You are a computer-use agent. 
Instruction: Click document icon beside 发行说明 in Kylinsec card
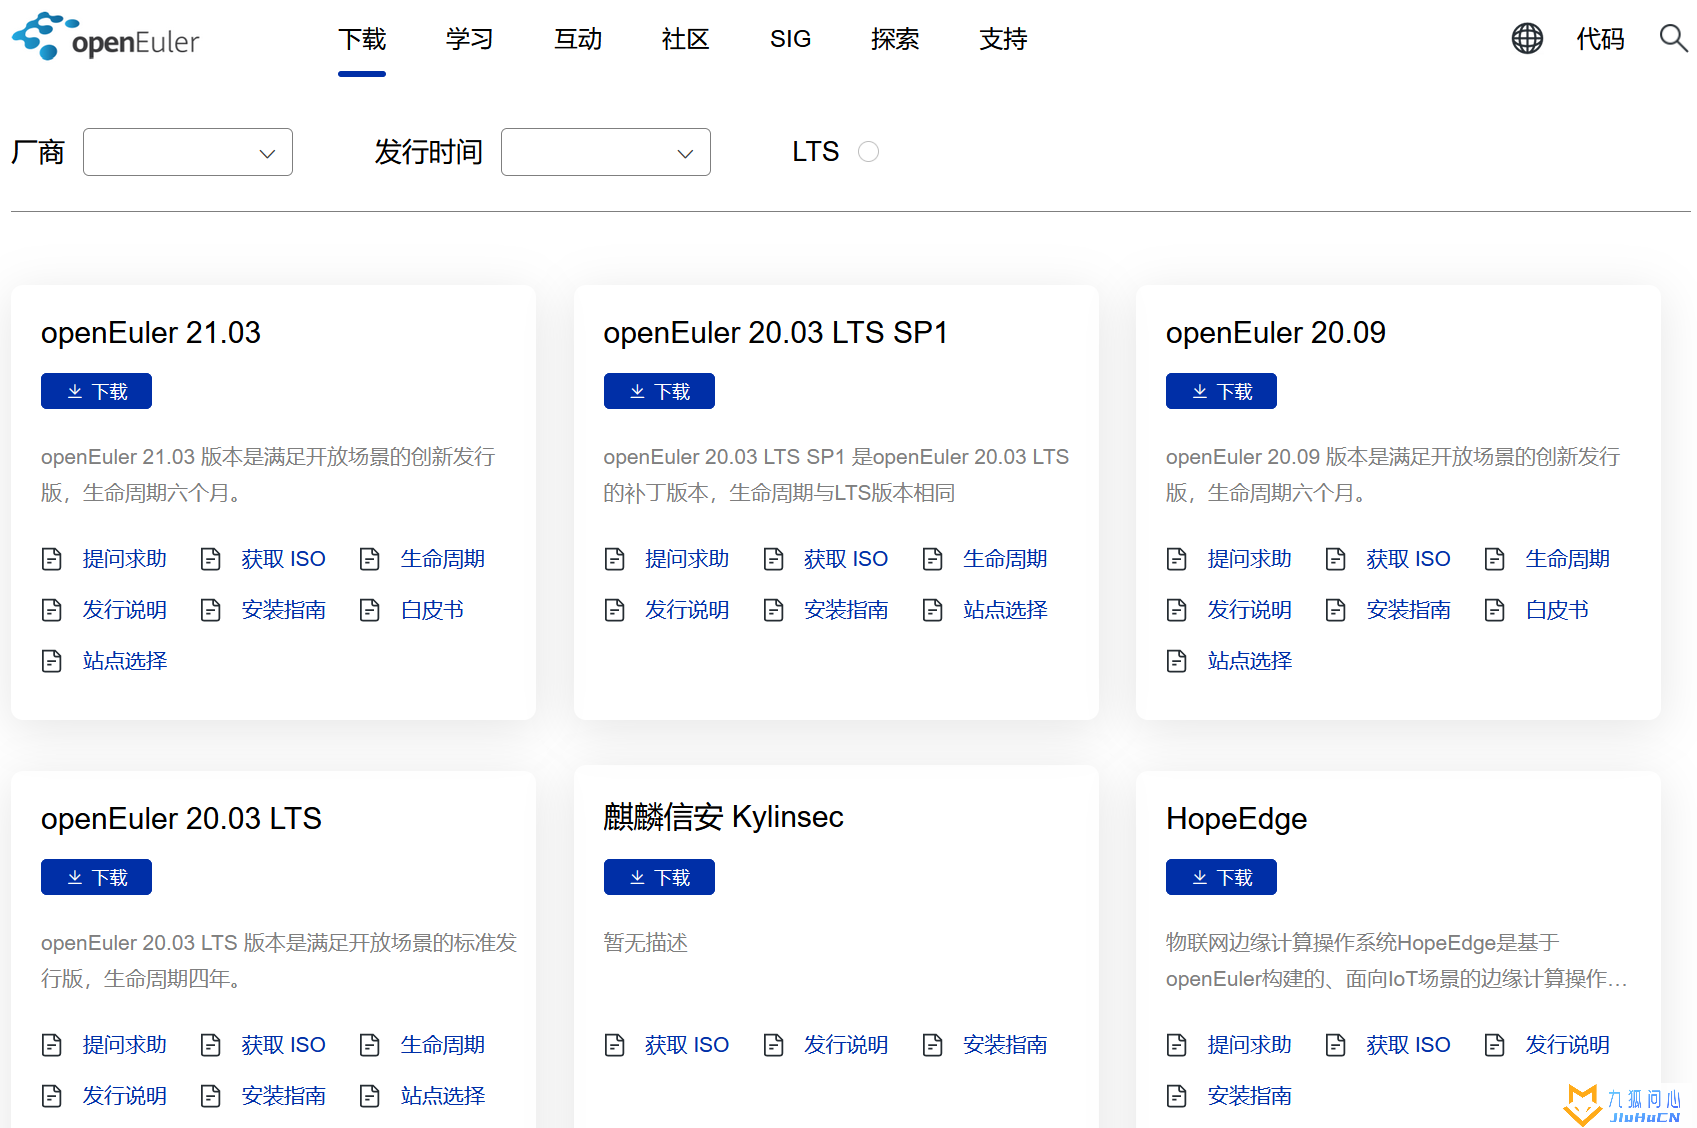pyautogui.click(x=774, y=1045)
